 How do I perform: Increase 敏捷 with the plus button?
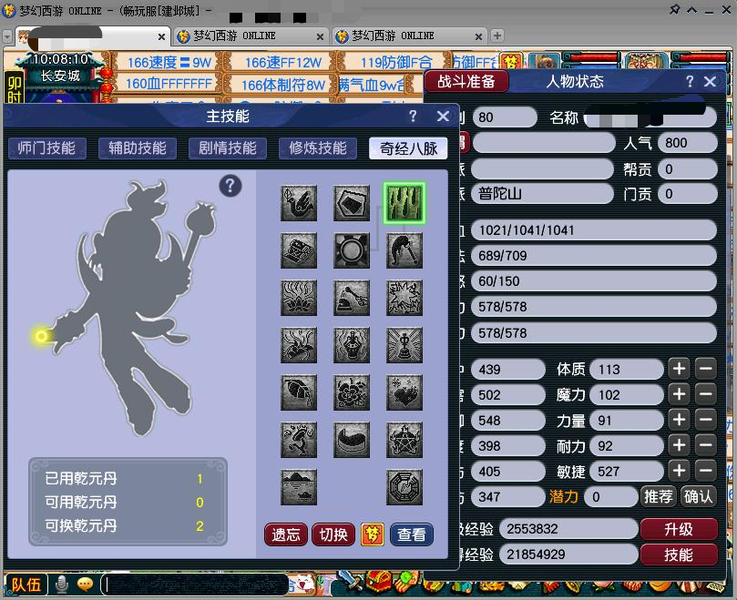[x=679, y=470]
